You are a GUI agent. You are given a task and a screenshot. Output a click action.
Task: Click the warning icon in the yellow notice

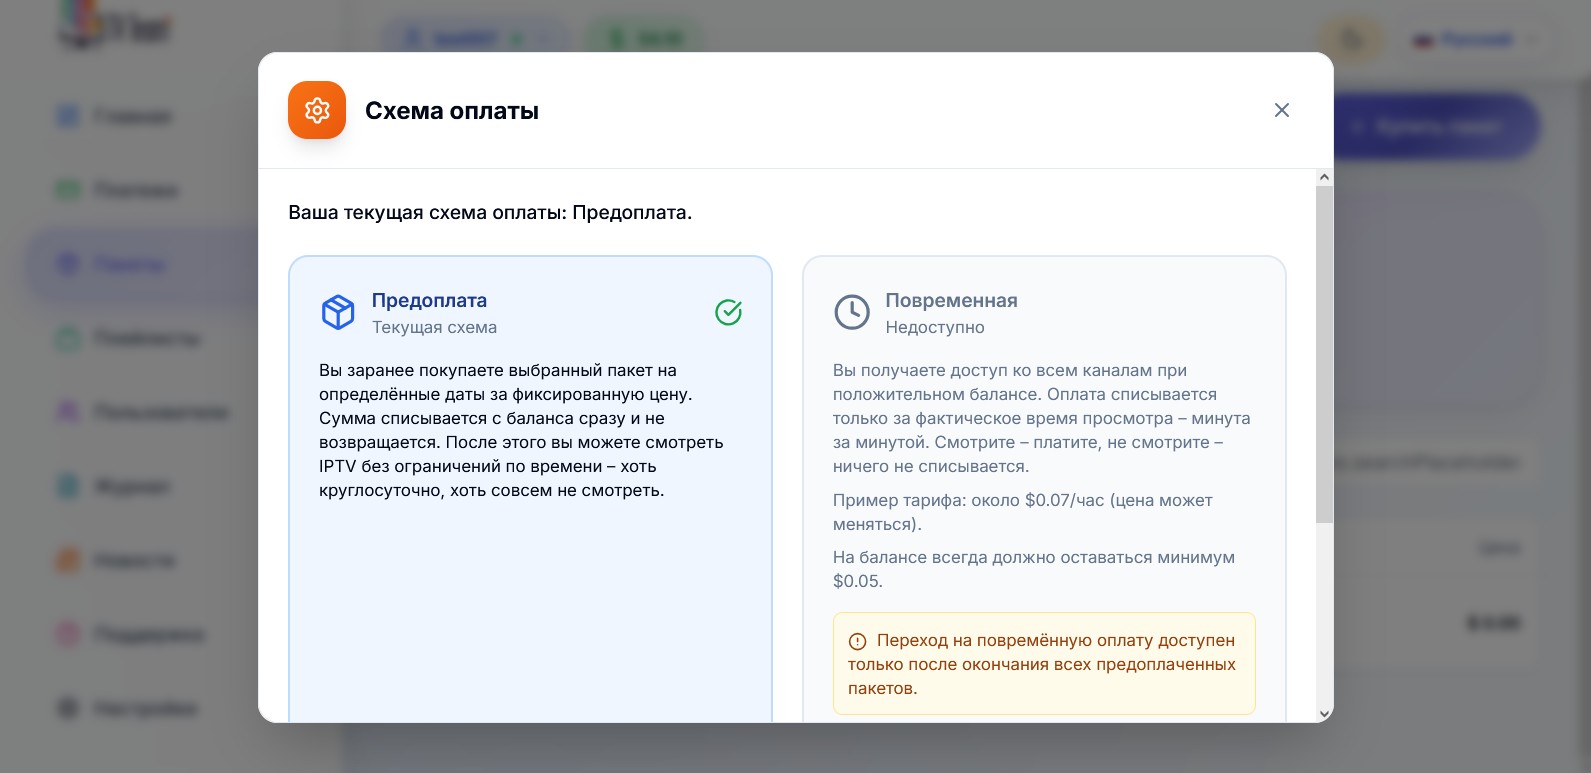[x=857, y=641]
